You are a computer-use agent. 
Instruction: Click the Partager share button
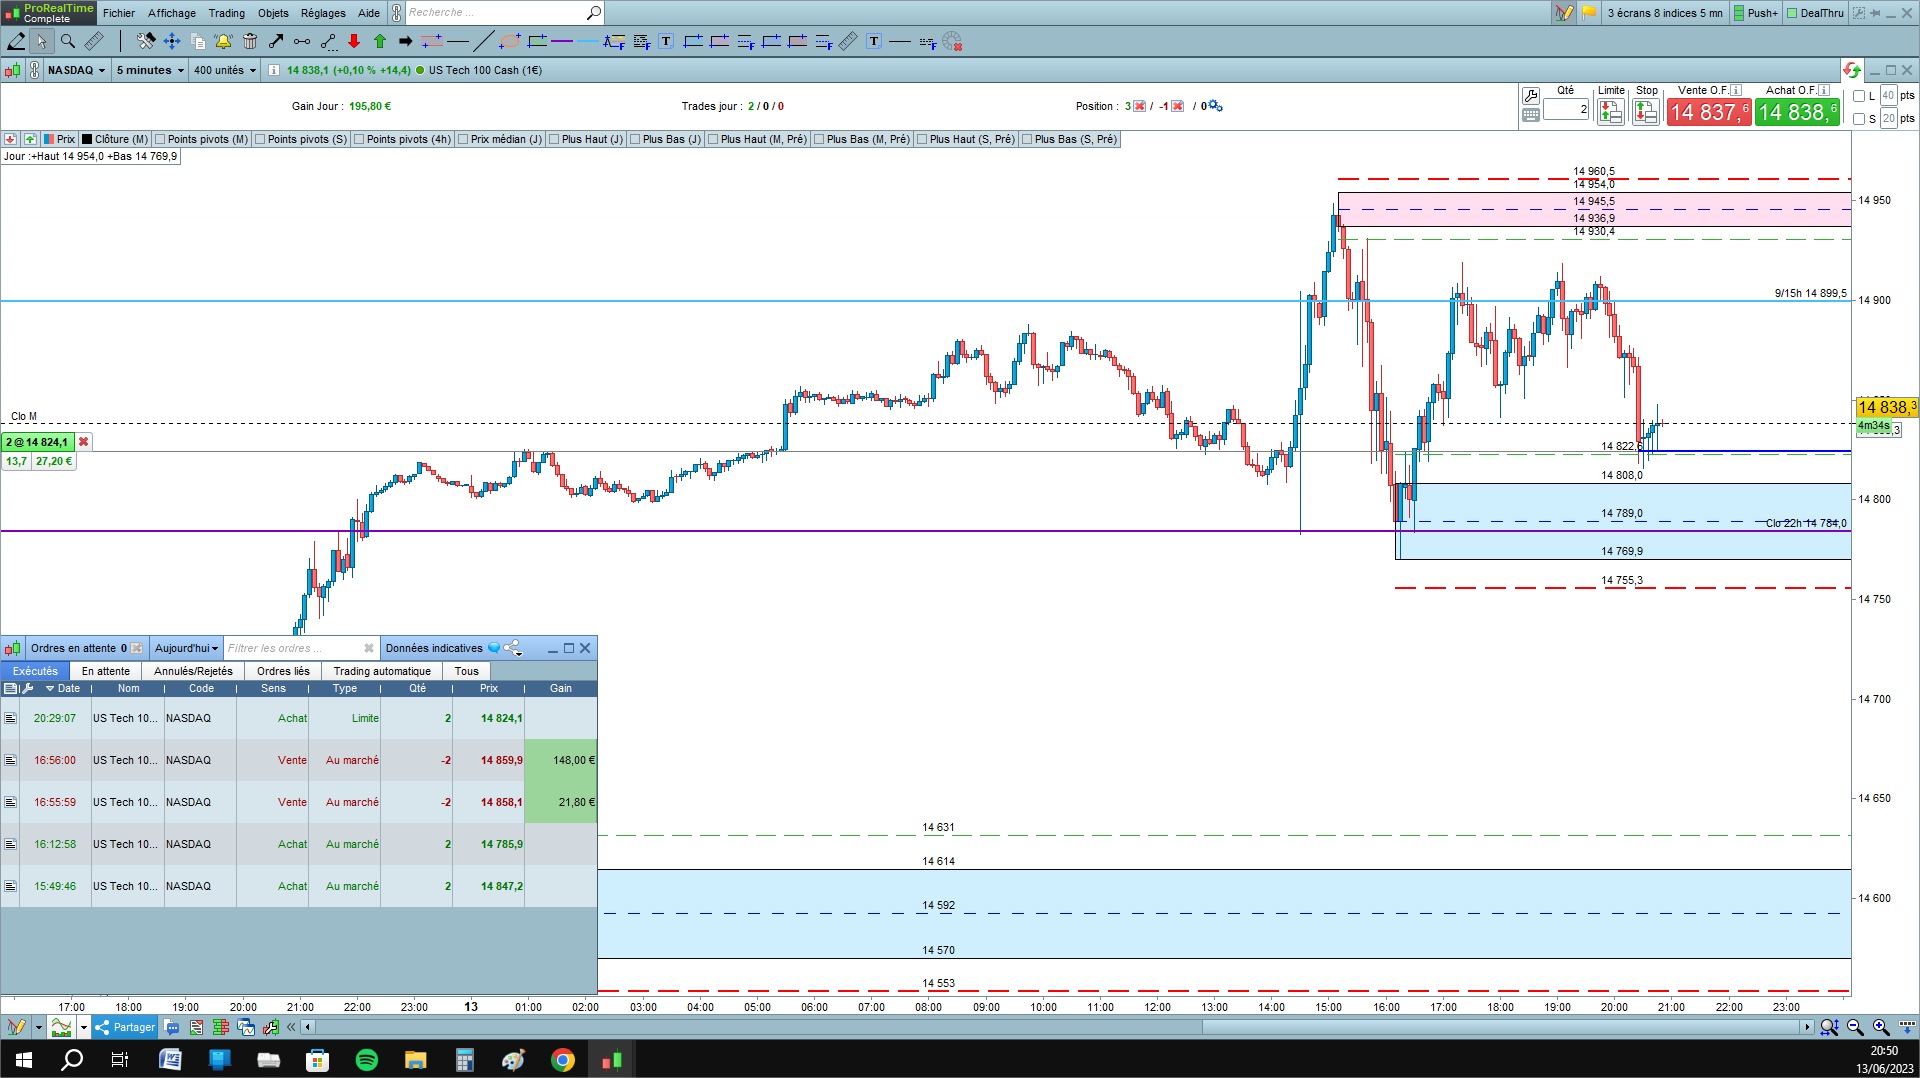click(125, 1027)
